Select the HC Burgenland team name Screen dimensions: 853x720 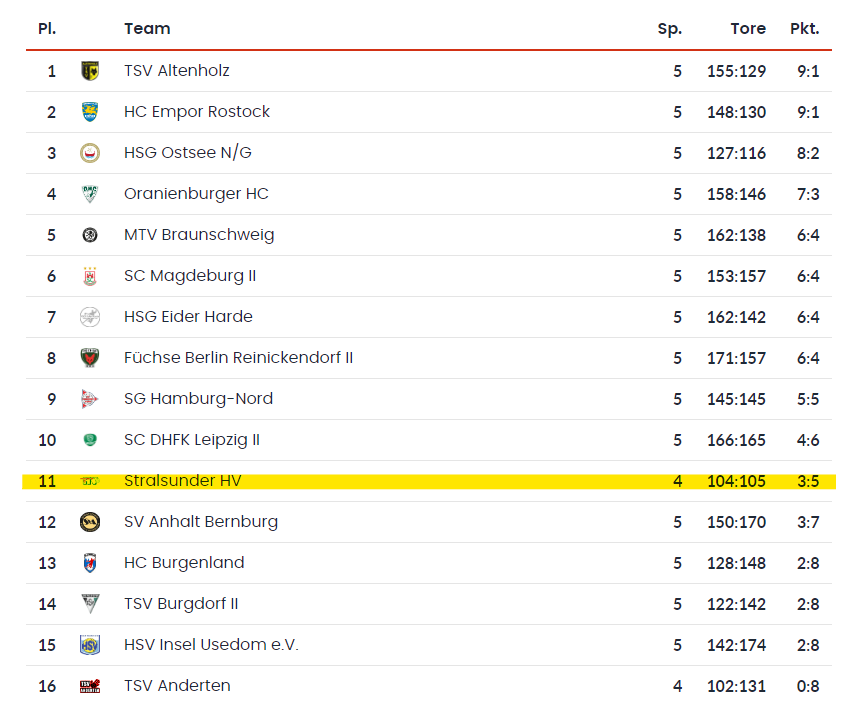coord(184,563)
